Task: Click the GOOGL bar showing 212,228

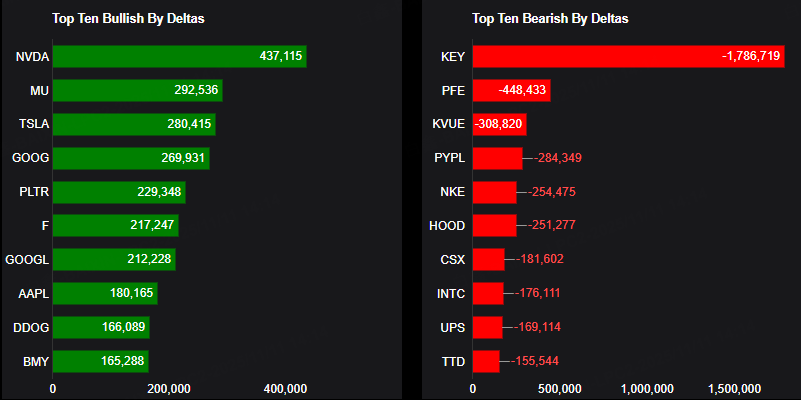Action: pos(112,260)
